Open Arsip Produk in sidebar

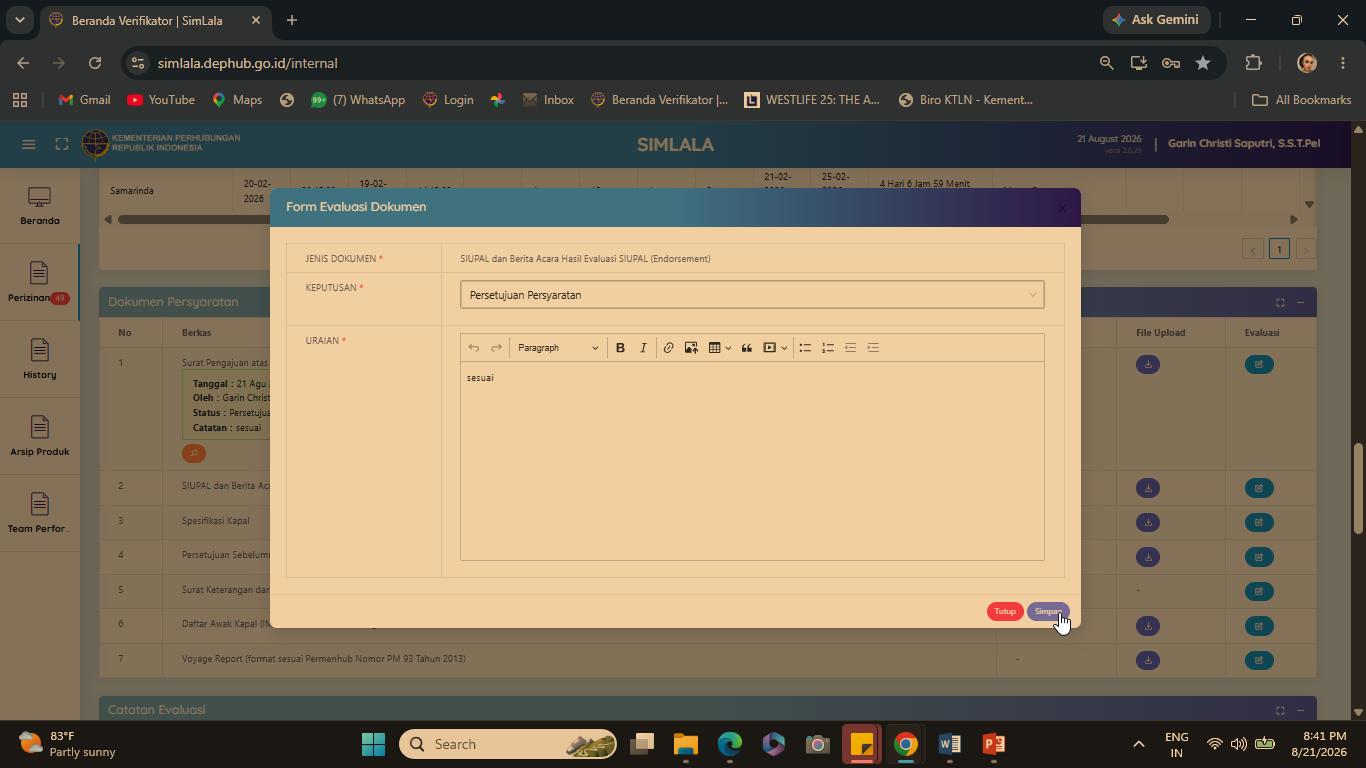pyautogui.click(x=39, y=437)
